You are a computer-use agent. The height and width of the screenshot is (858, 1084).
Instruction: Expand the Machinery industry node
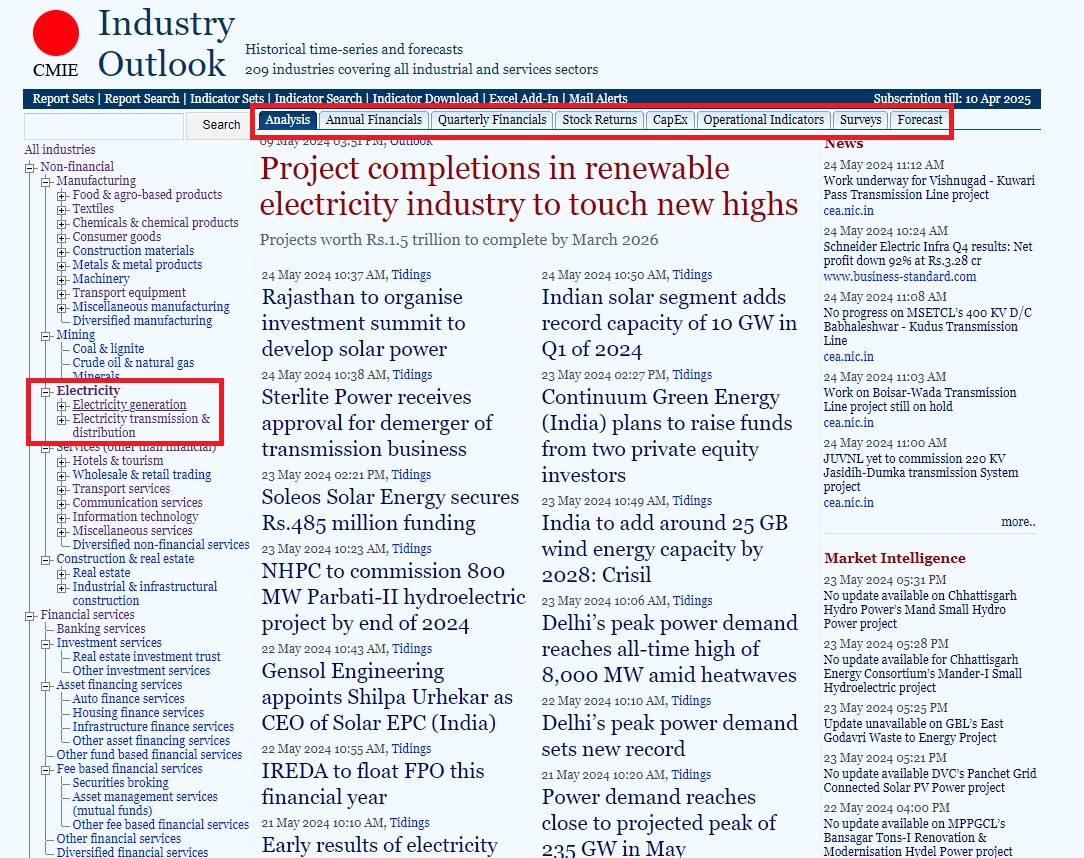tap(62, 279)
